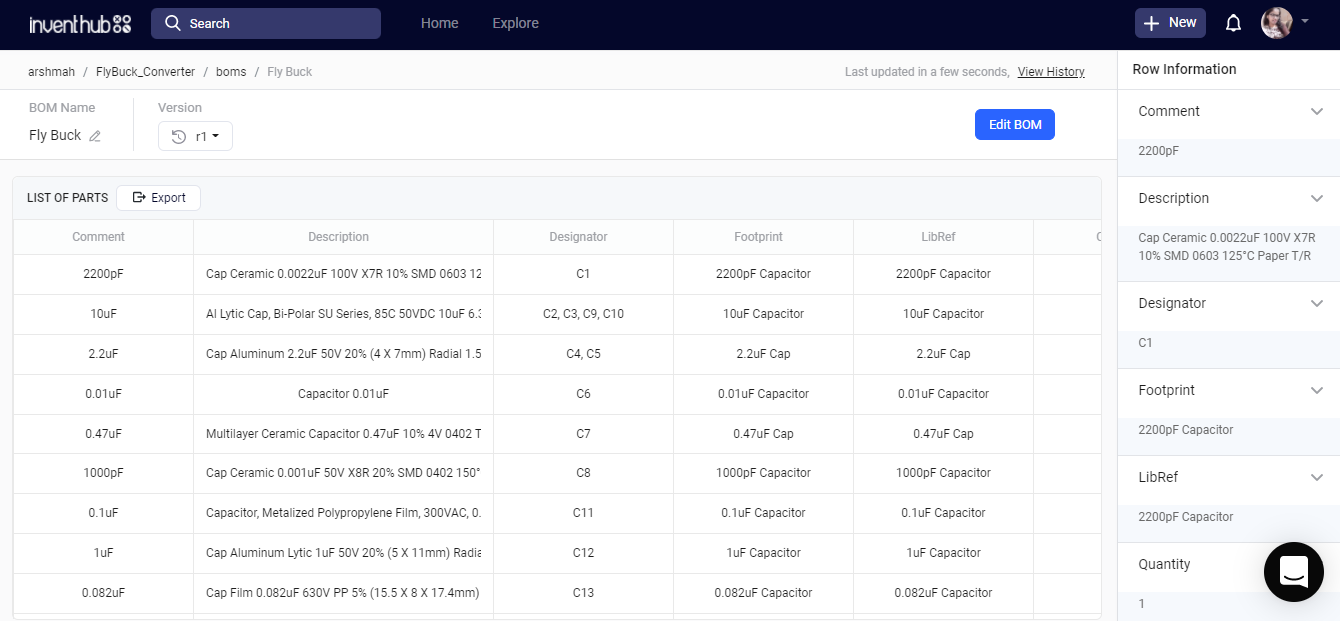Image resolution: width=1340 pixels, height=621 pixels.
Task: Open the r1 version dropdown
Action: (195, 137)
